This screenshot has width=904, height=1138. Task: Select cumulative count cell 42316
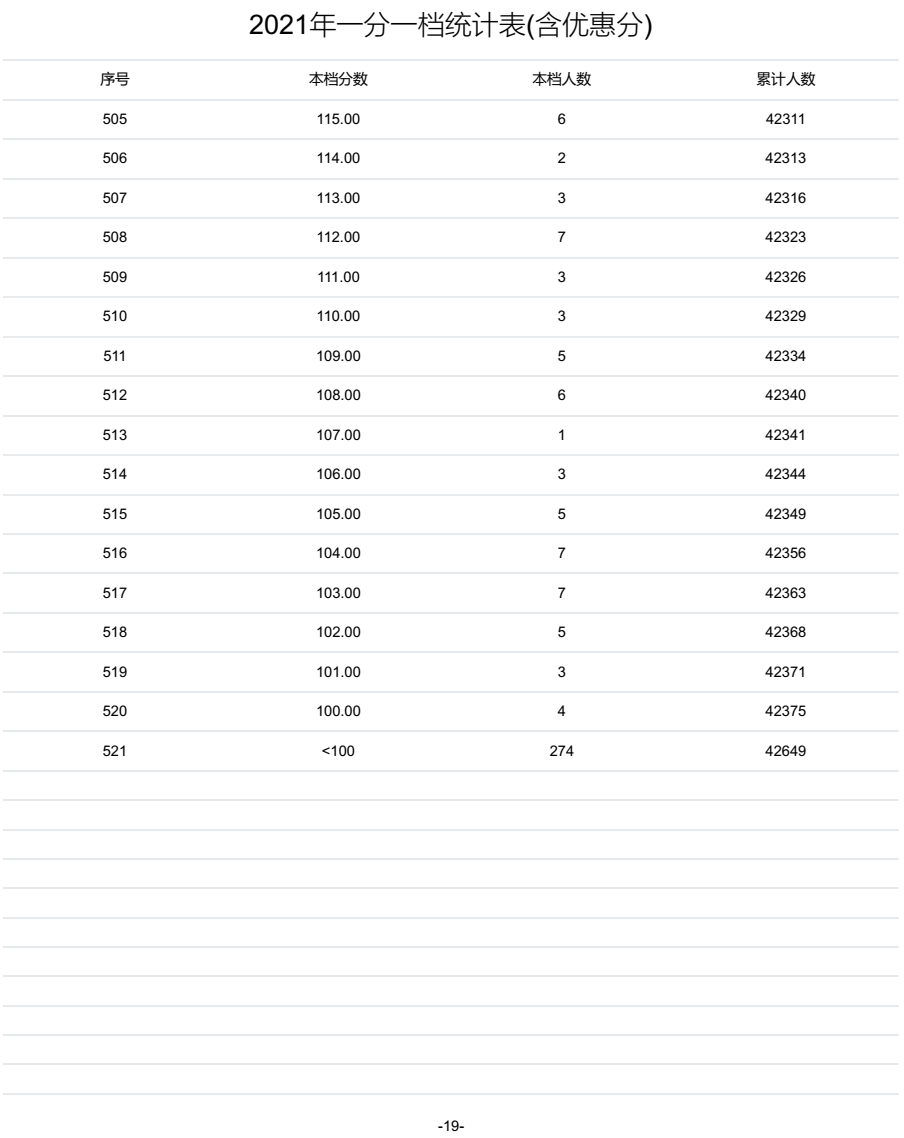[785, 198]
